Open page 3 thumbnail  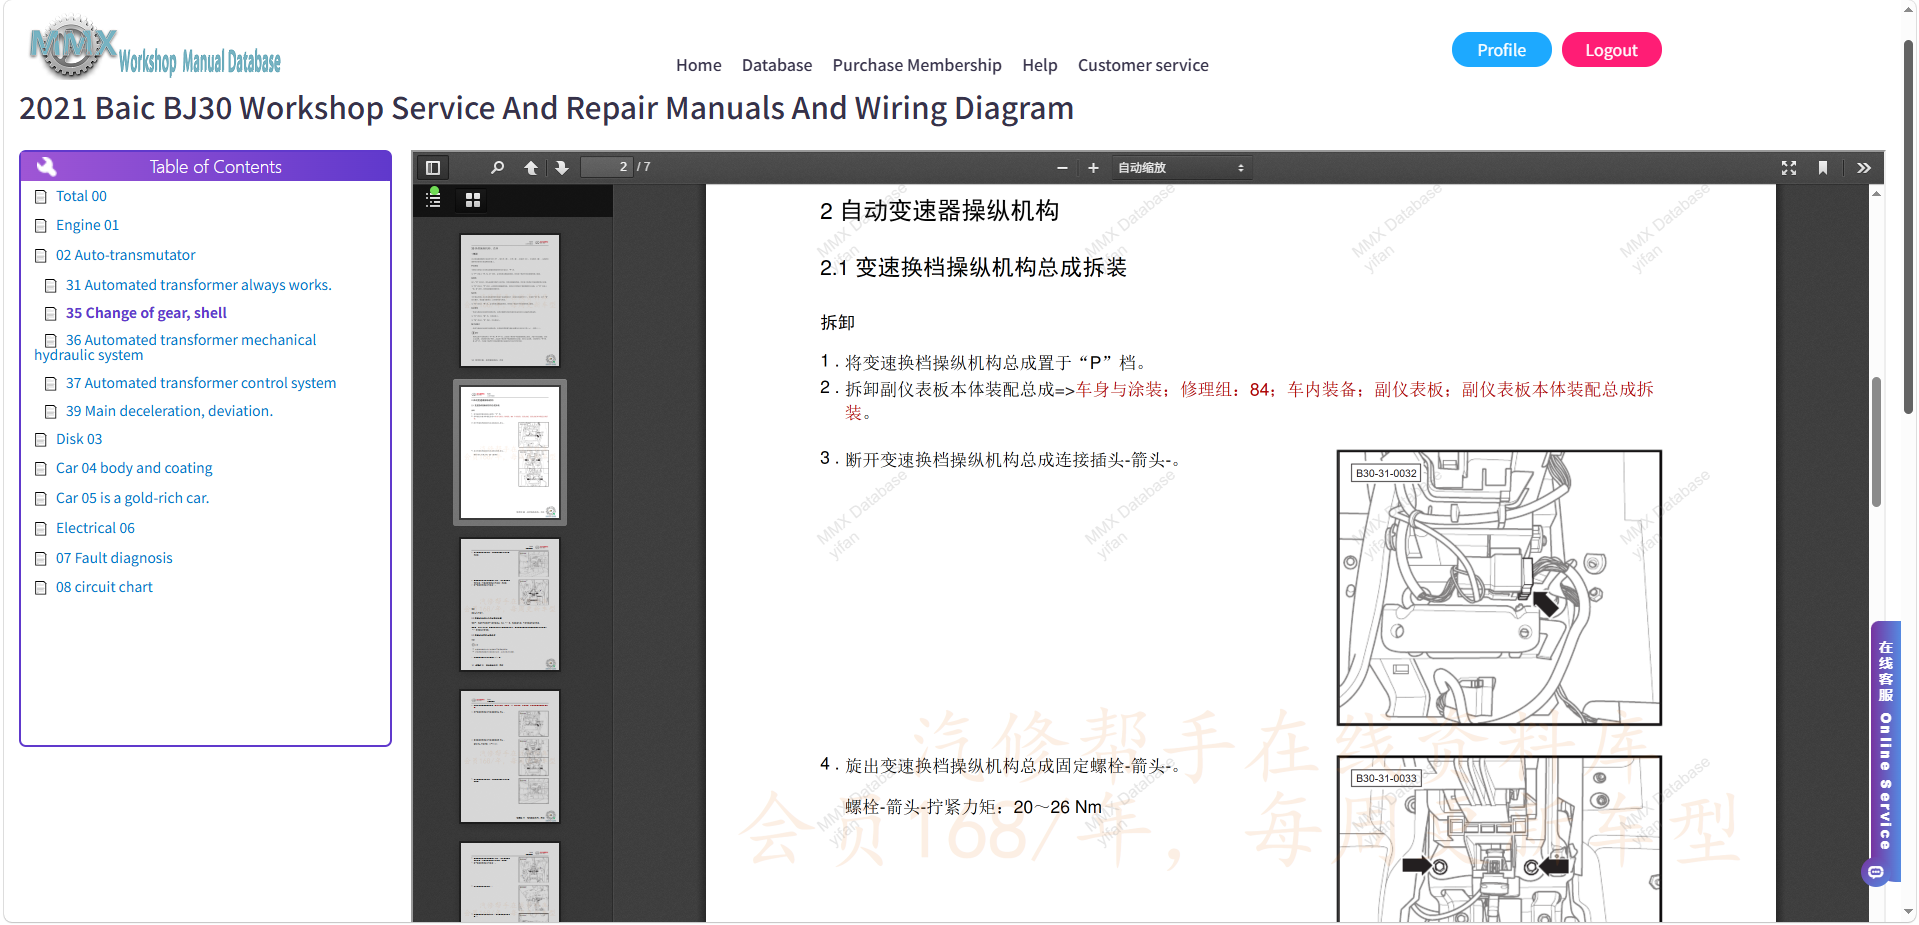click(x=510, y=604)
